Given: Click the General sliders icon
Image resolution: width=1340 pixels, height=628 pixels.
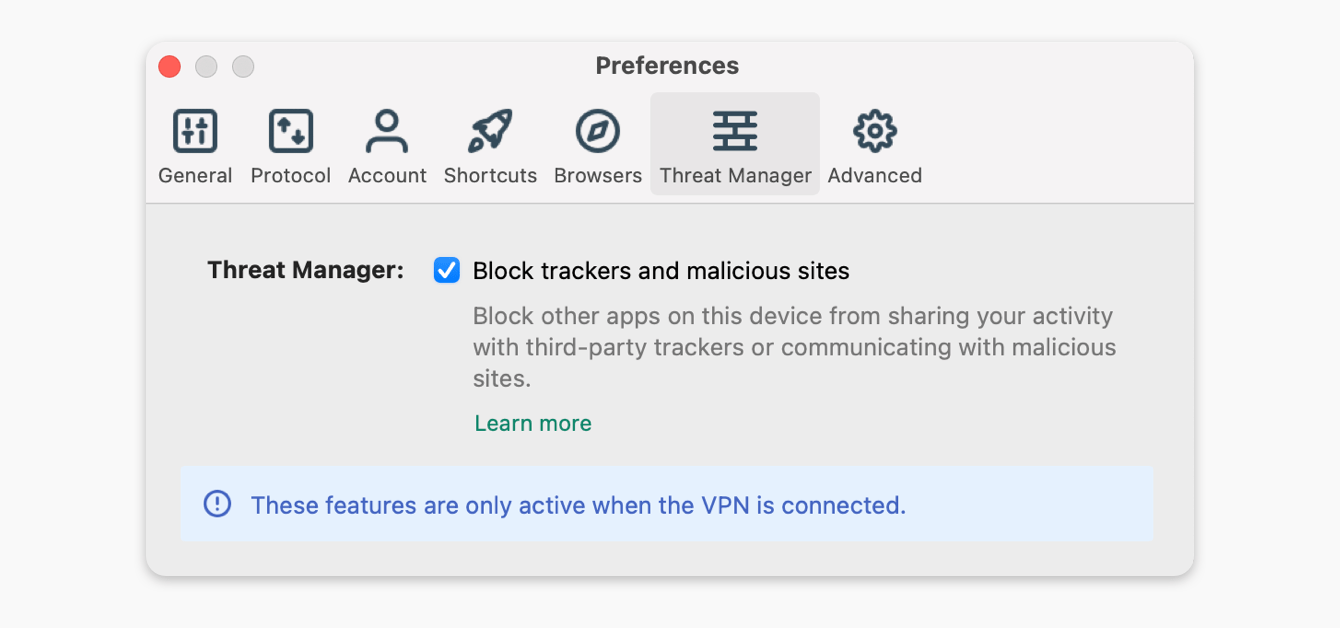Looking at the screenshot, I should click(x=195, y=130).
